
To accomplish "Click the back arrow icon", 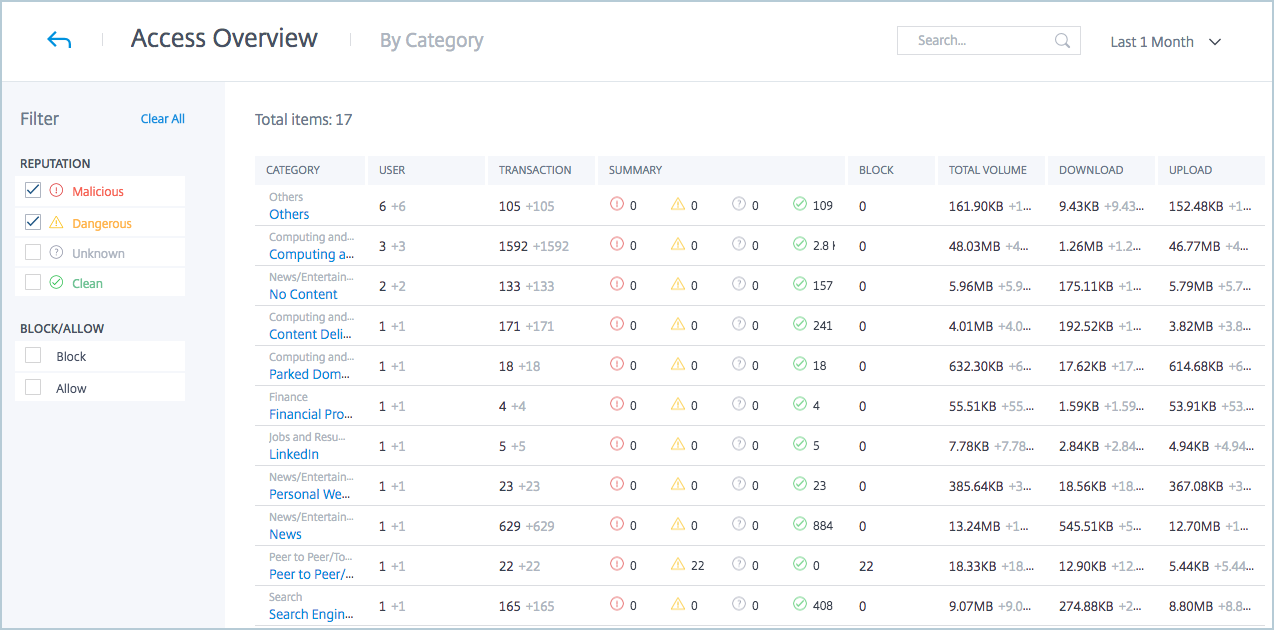I will pyautogui.click(x=59, y=40).
